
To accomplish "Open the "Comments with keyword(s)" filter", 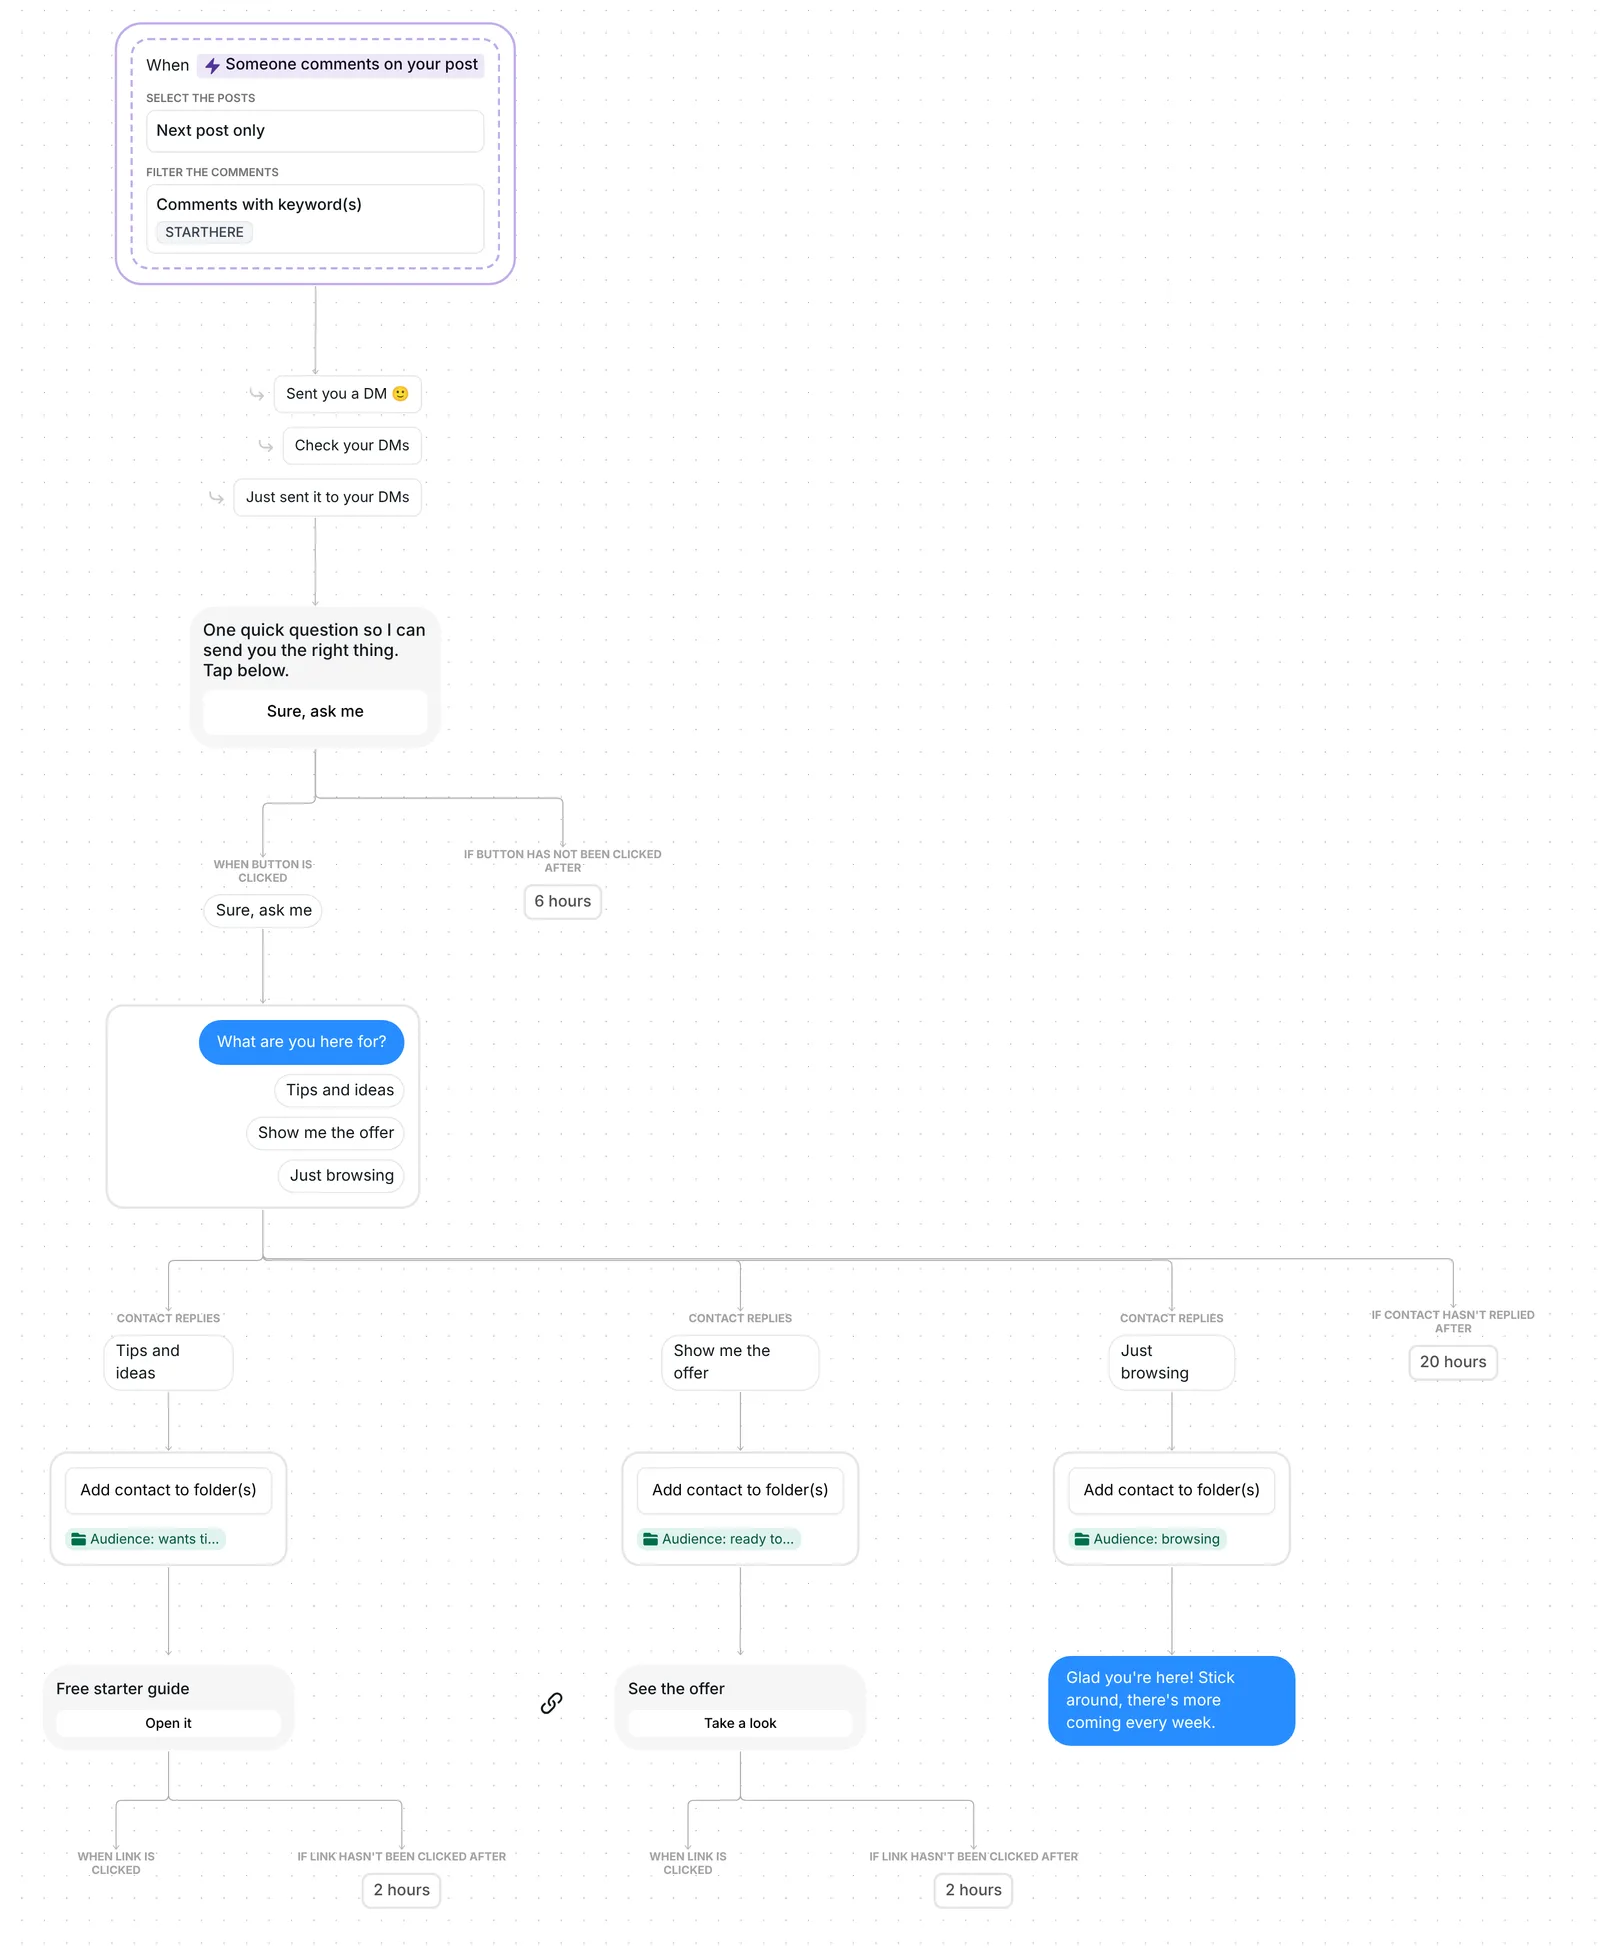I will tap(315, 219).
